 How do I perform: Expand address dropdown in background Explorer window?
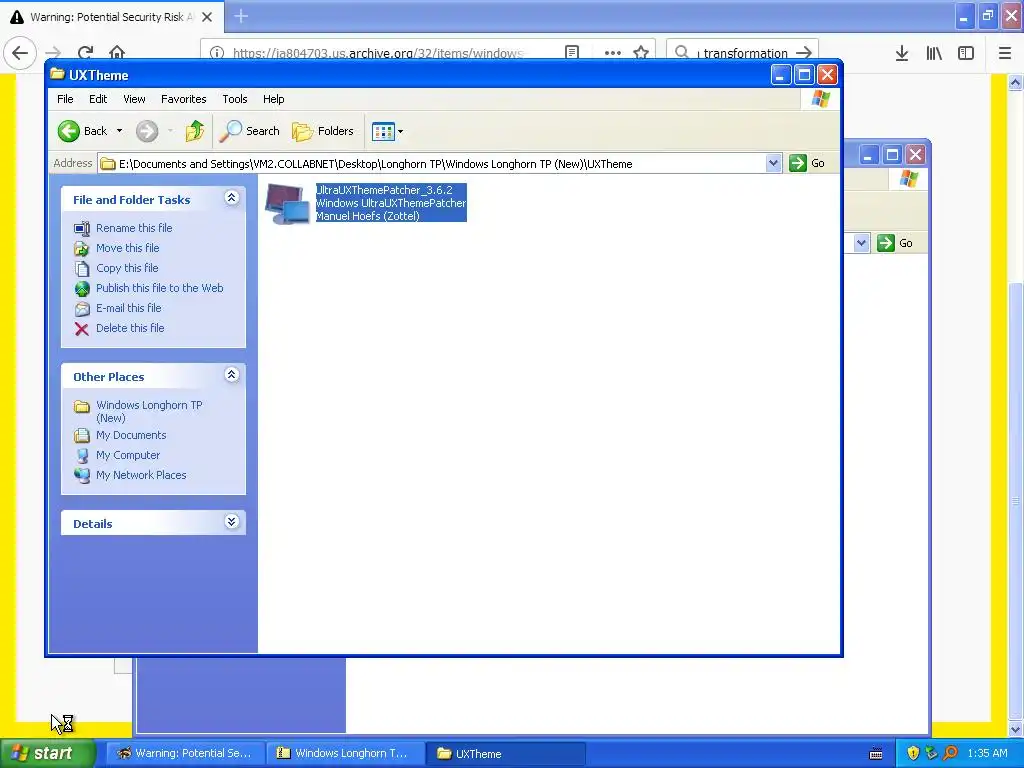click(861, 243)
